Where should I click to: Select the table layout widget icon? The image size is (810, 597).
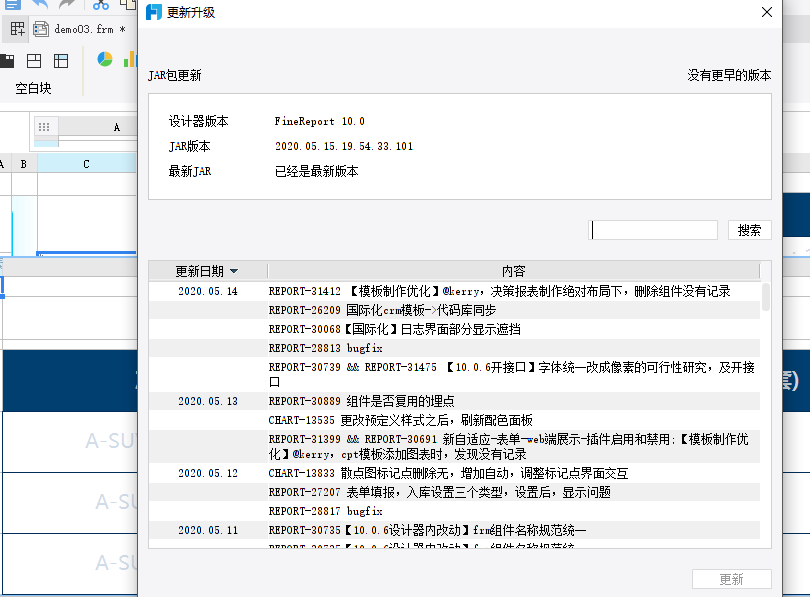(61, 61)
